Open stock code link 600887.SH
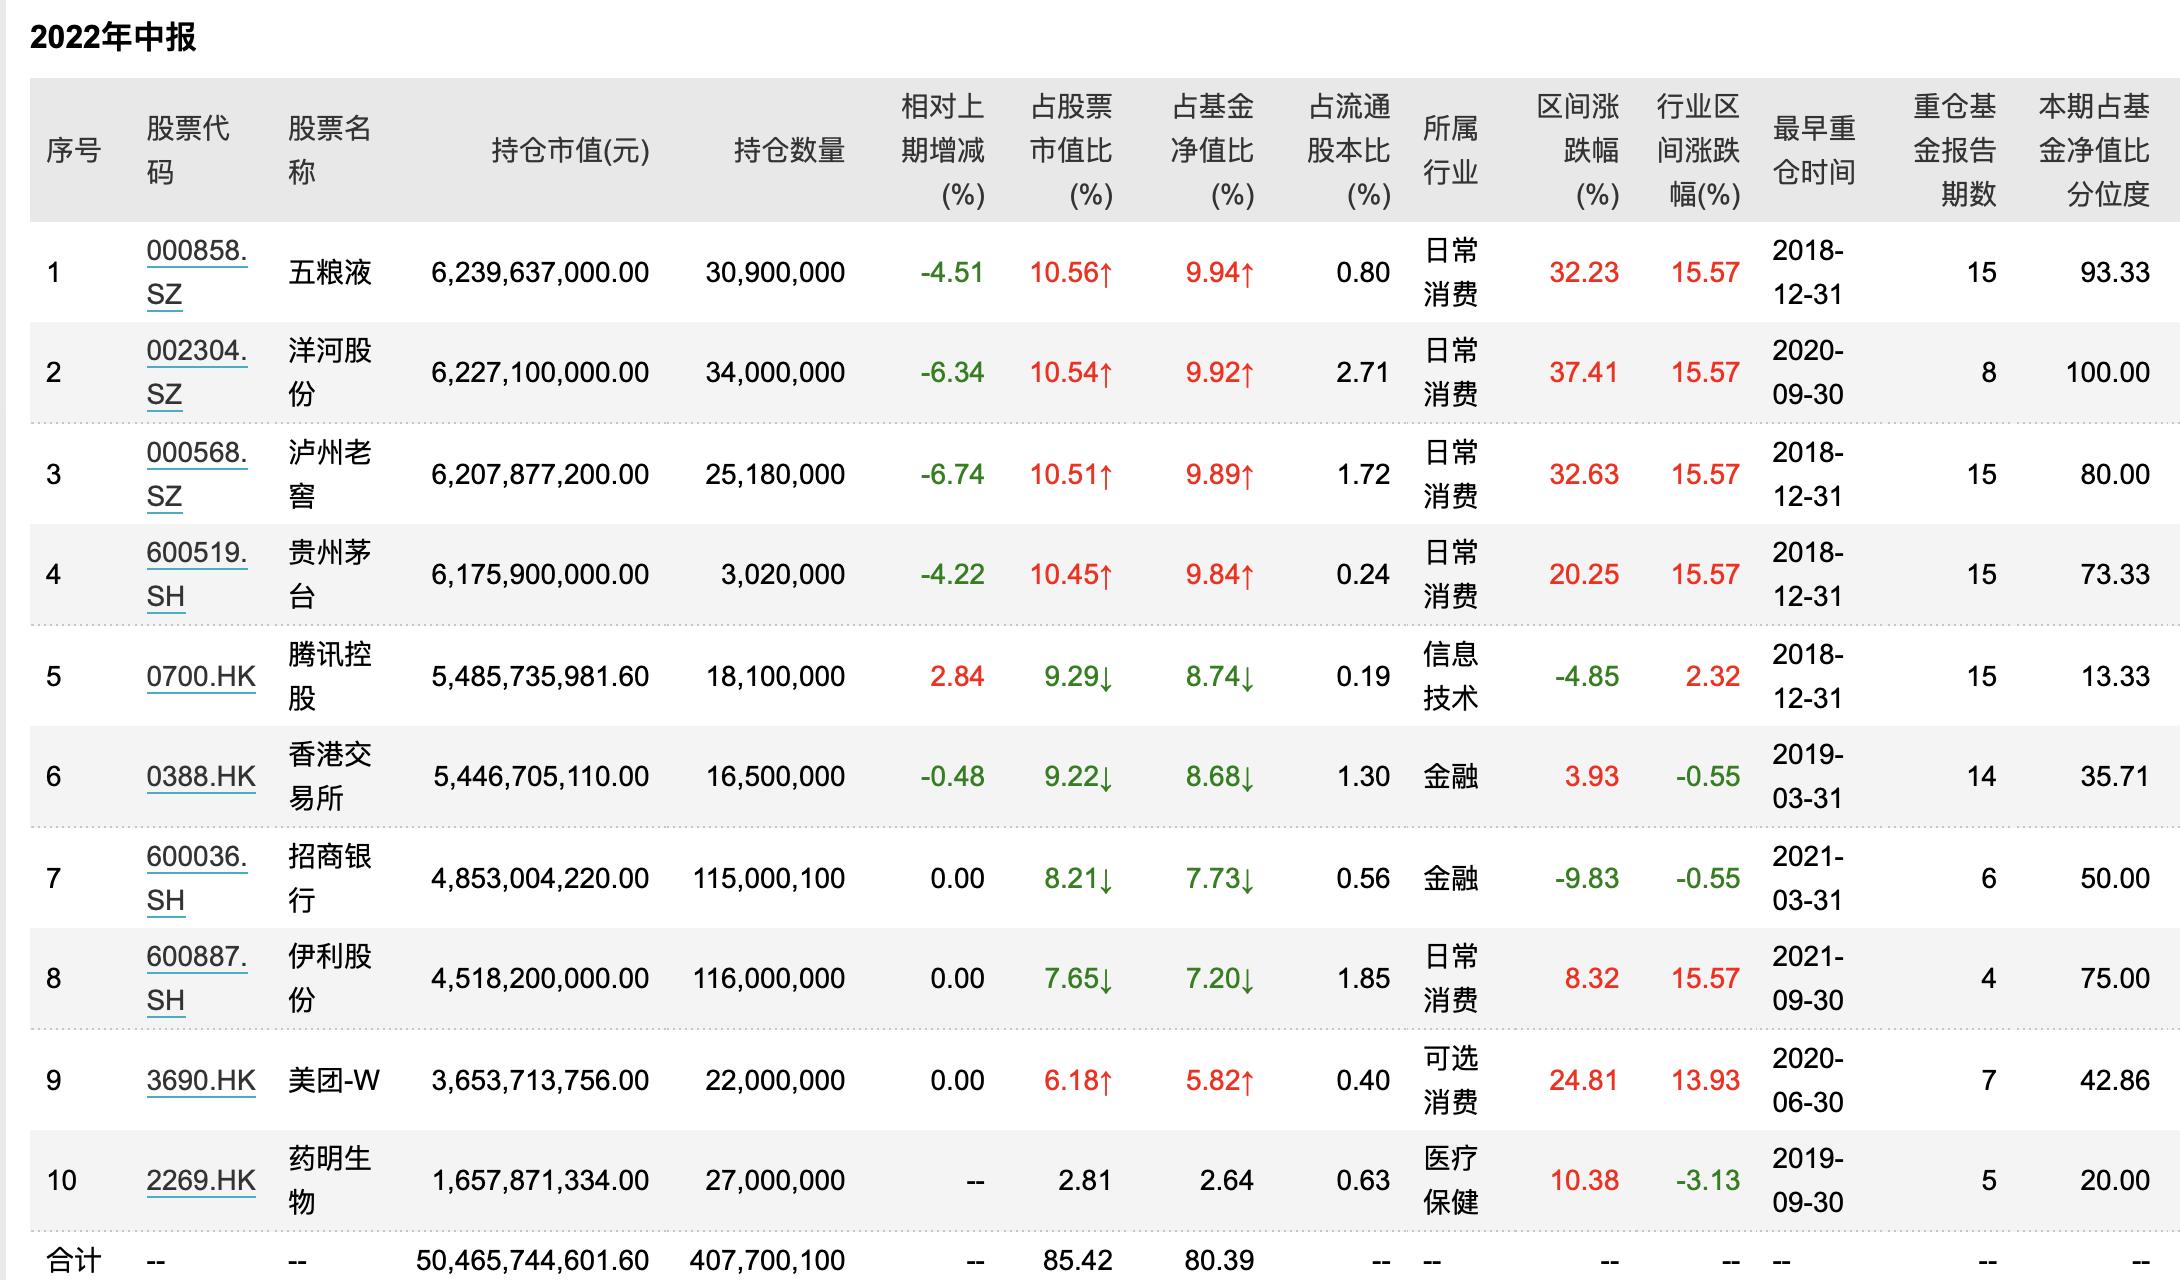2180x1280 pixels. (197, 978)
